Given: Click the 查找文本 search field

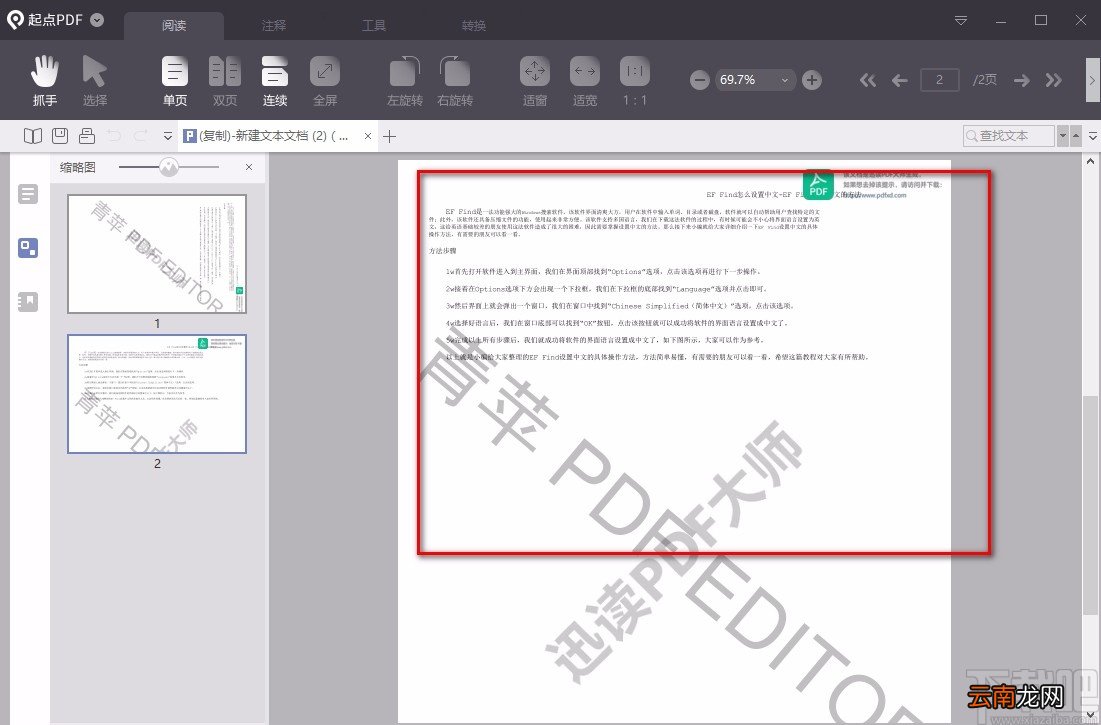Looking at the screenshot, I should tap(1009, 135).
